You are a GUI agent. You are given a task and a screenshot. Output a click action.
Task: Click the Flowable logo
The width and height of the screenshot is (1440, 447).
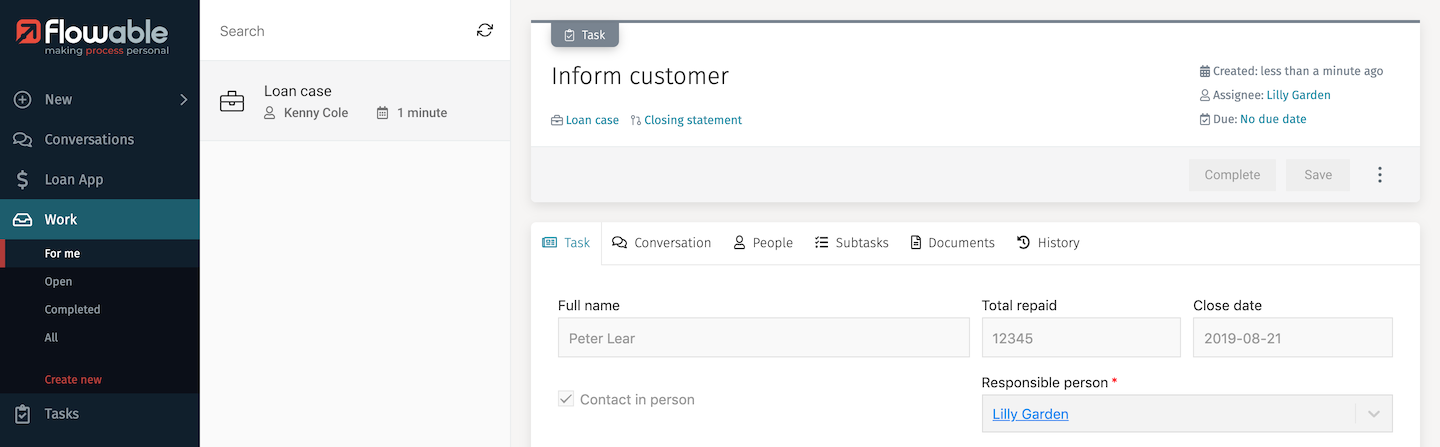tap(92, 37)
